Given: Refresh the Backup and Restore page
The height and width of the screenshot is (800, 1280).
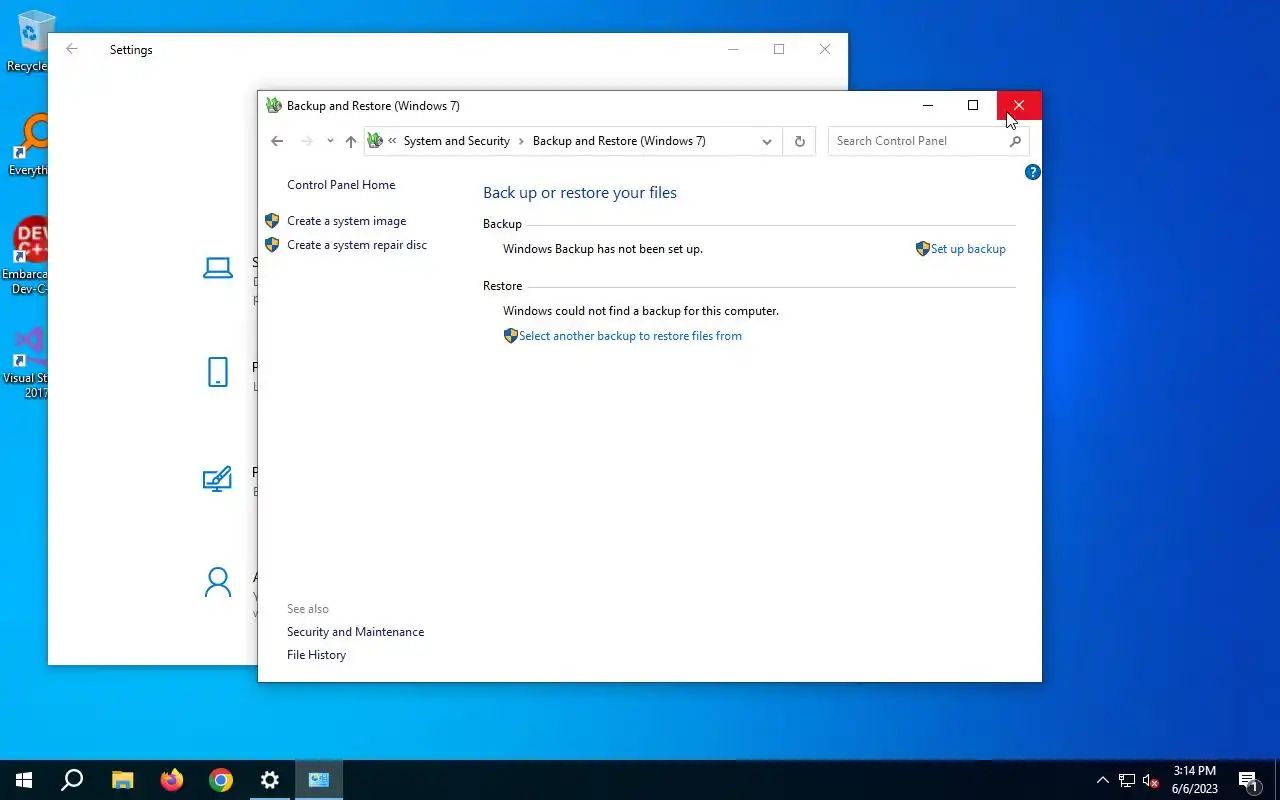Looking at the screenshot, I should coord(799,141).
